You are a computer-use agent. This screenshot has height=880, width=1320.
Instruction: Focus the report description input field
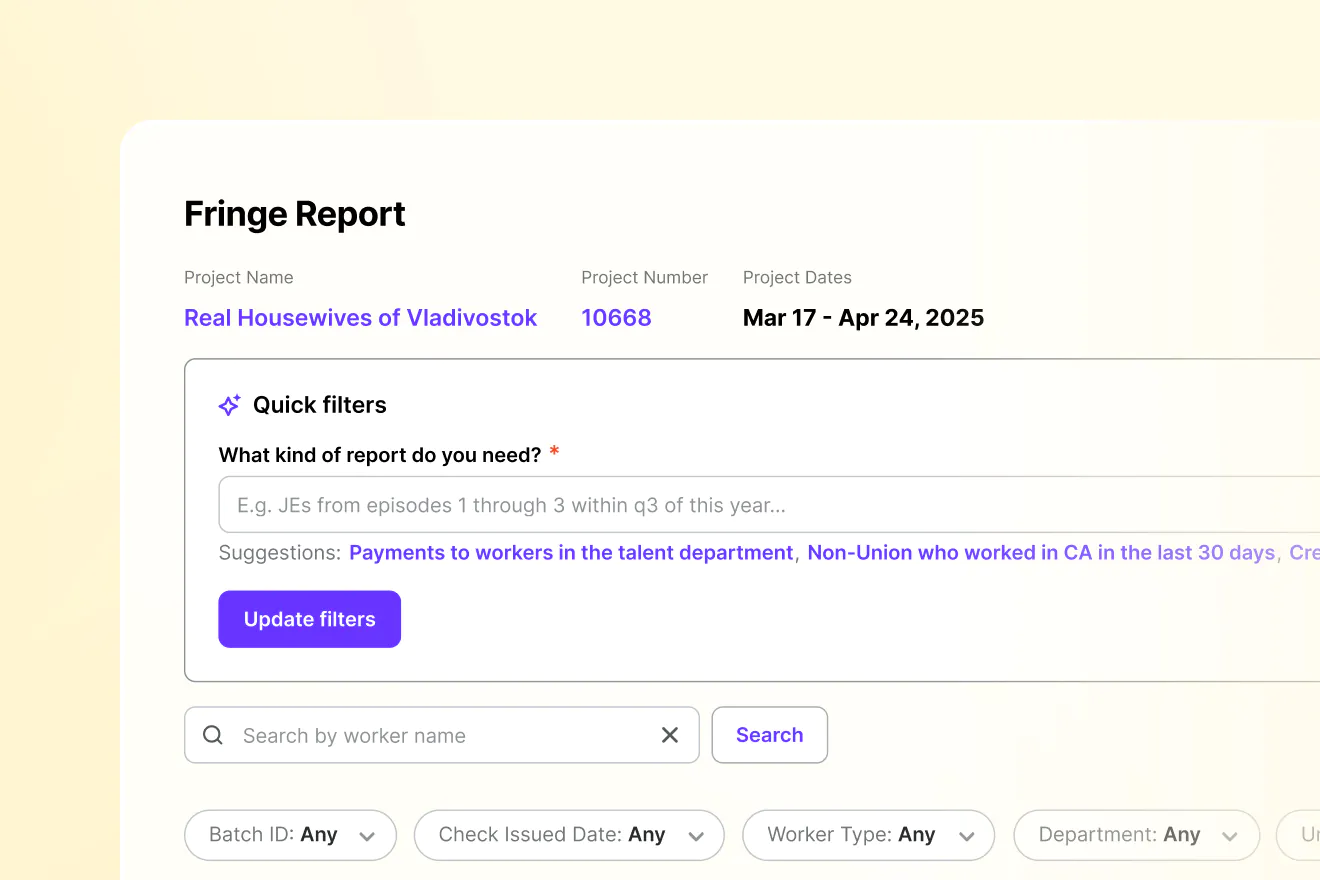pyautogui.click(x=769, y=505)
